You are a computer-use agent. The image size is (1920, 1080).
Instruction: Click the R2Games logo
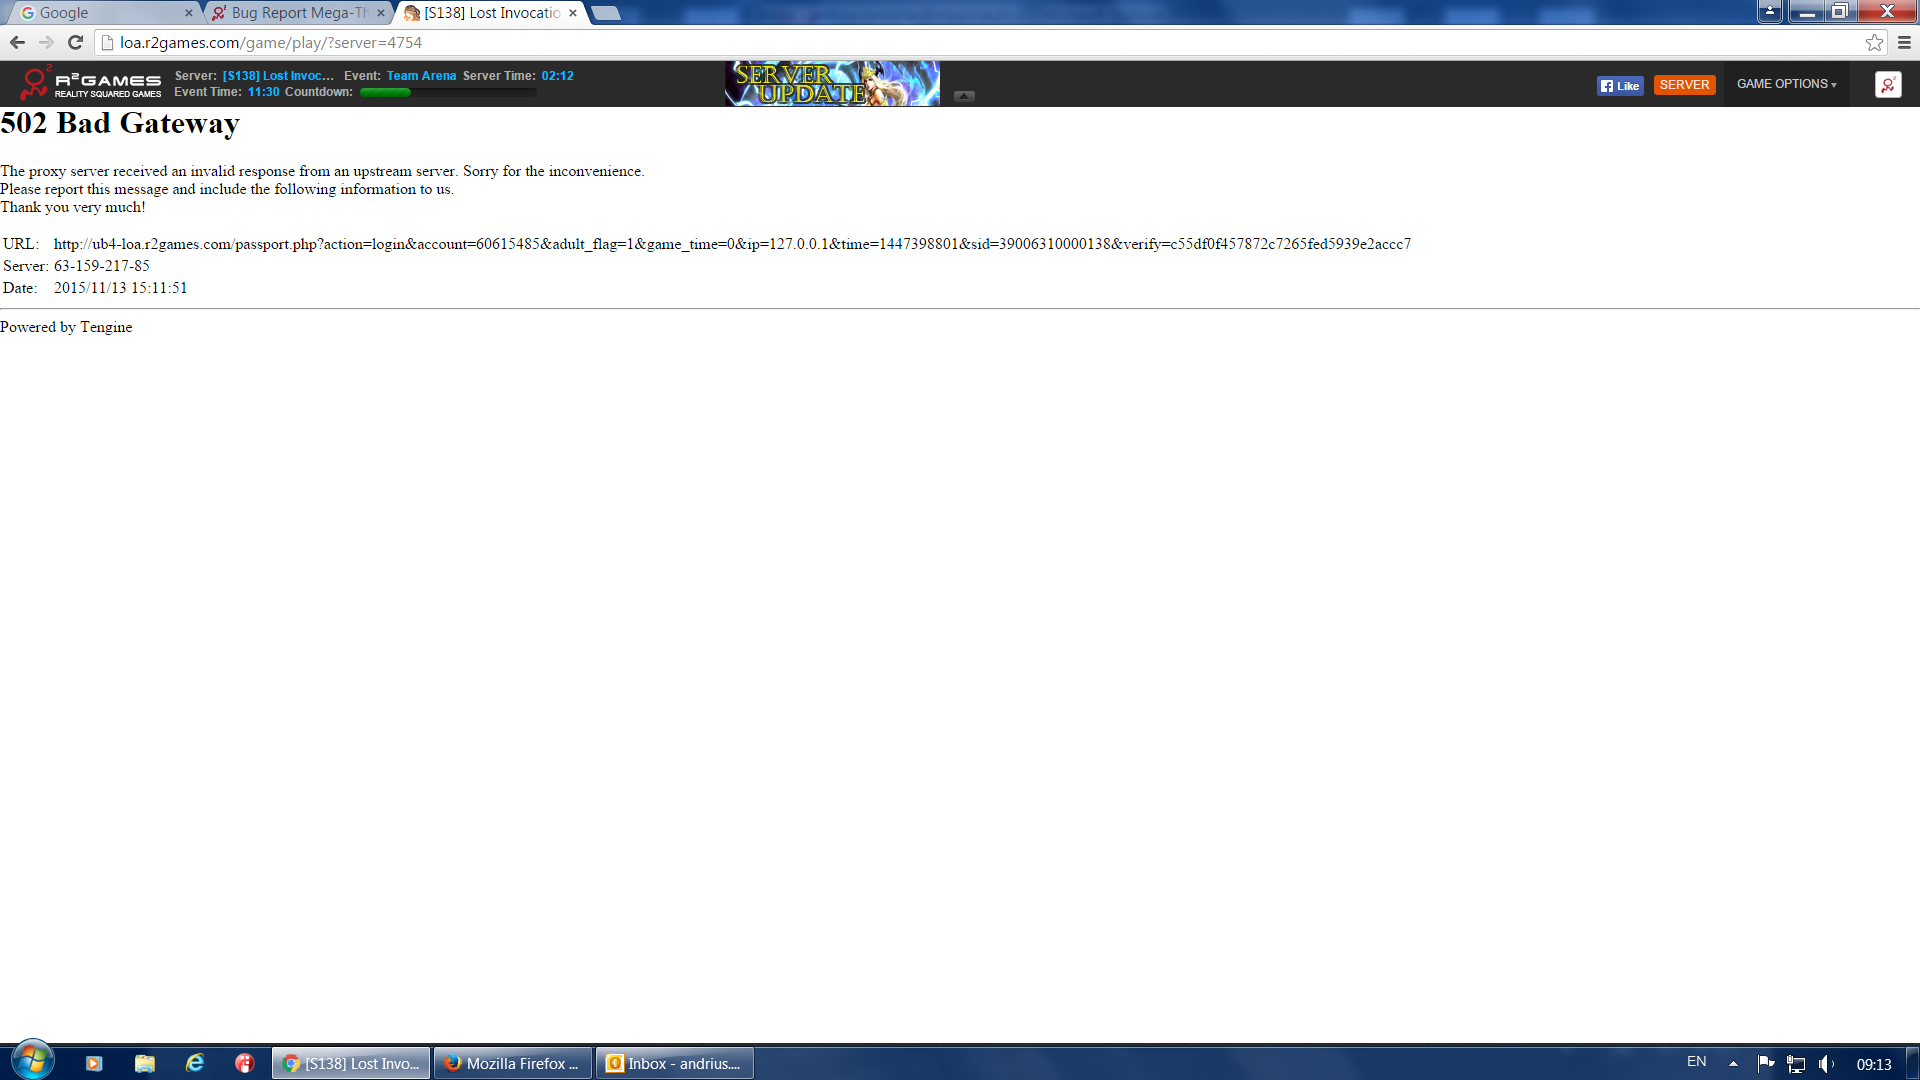pos(90,84)
